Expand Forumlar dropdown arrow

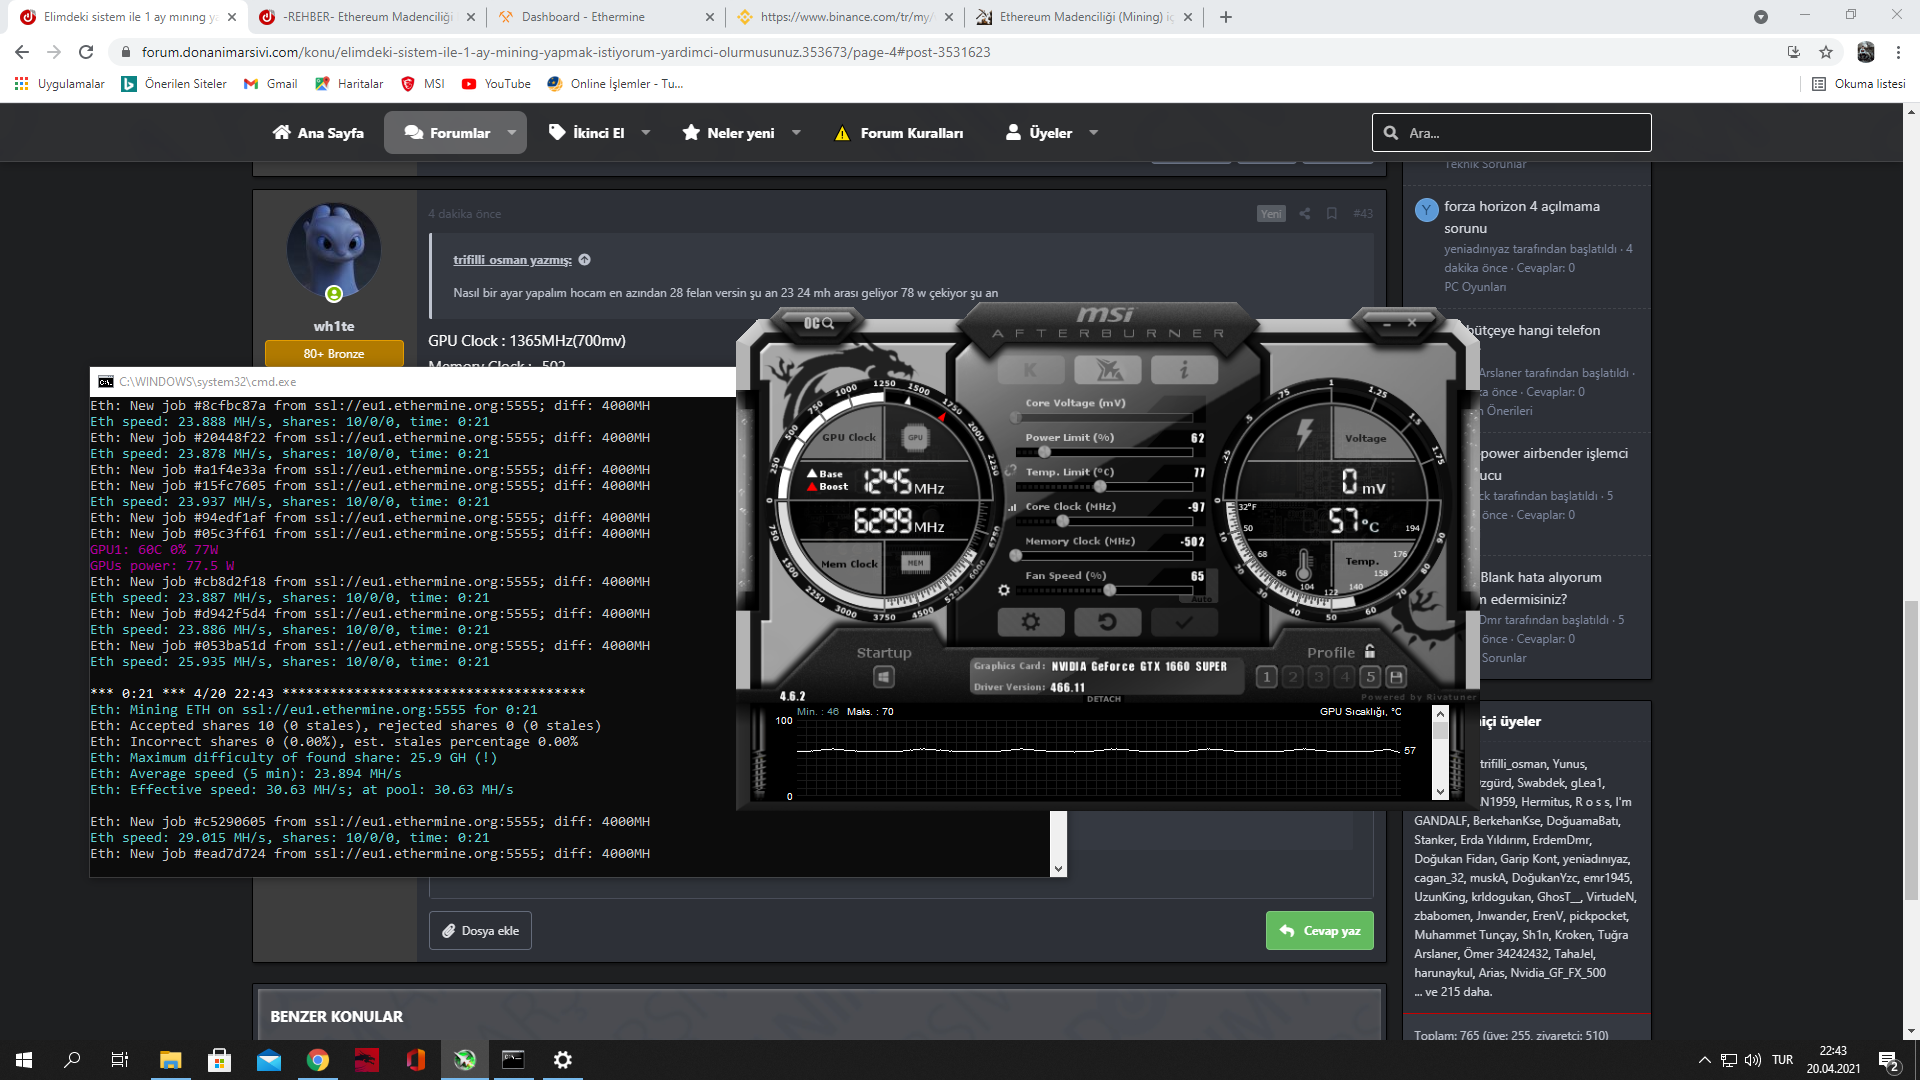pos(512,133)
